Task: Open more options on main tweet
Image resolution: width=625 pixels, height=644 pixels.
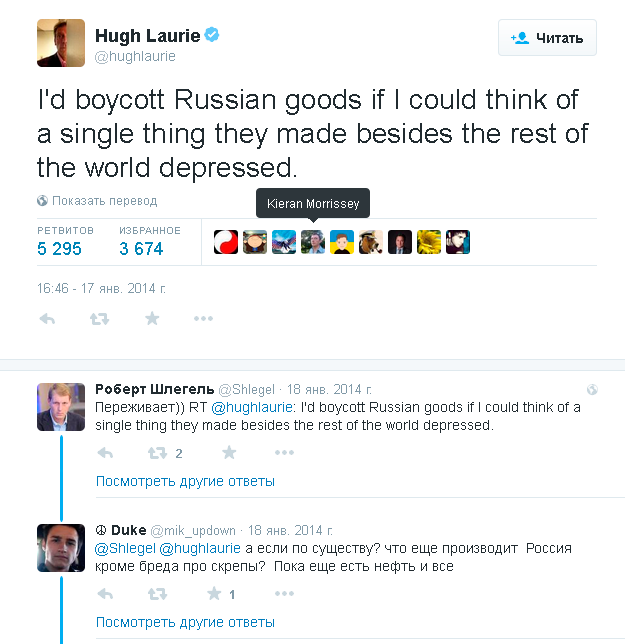Action: click(203, 319)
